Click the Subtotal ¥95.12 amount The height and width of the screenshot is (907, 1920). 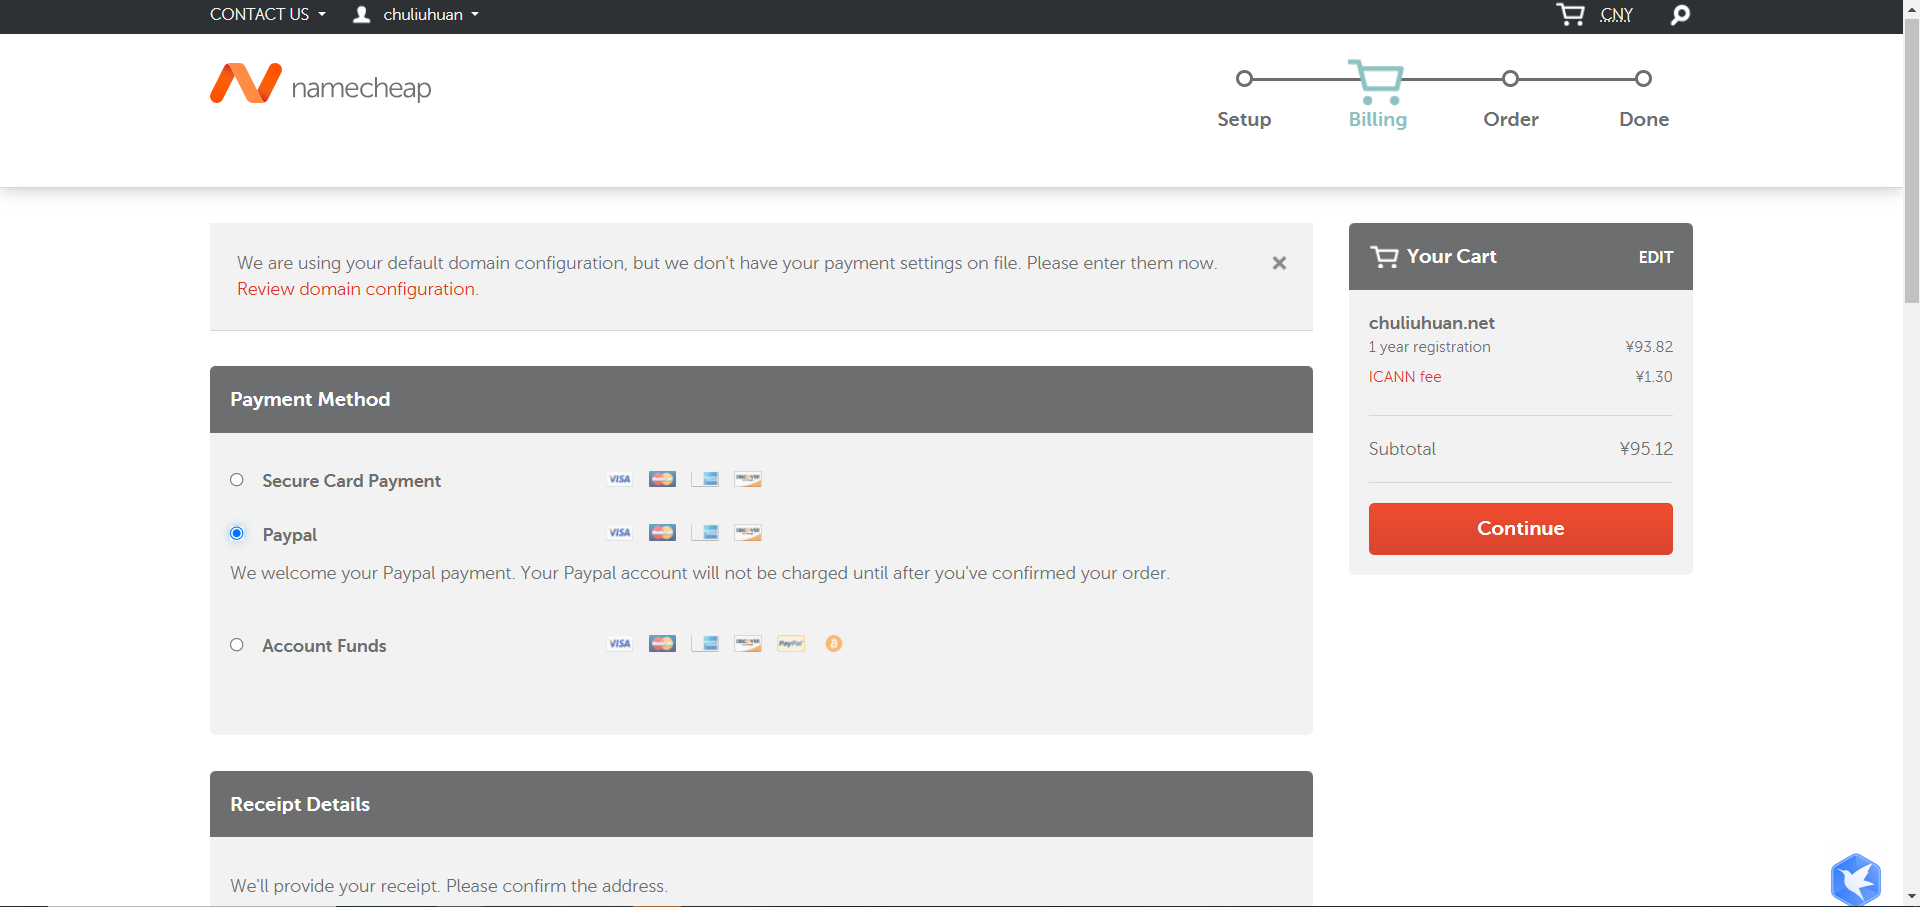point(1646,449)
